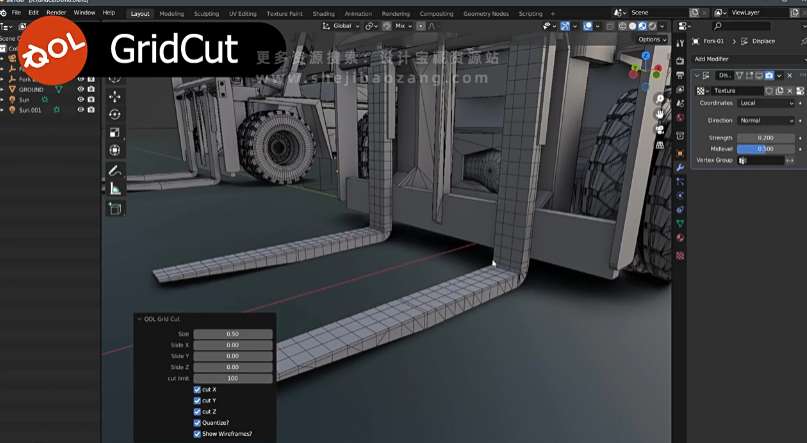Select rendered viewport shading mode

coord(652,26)
